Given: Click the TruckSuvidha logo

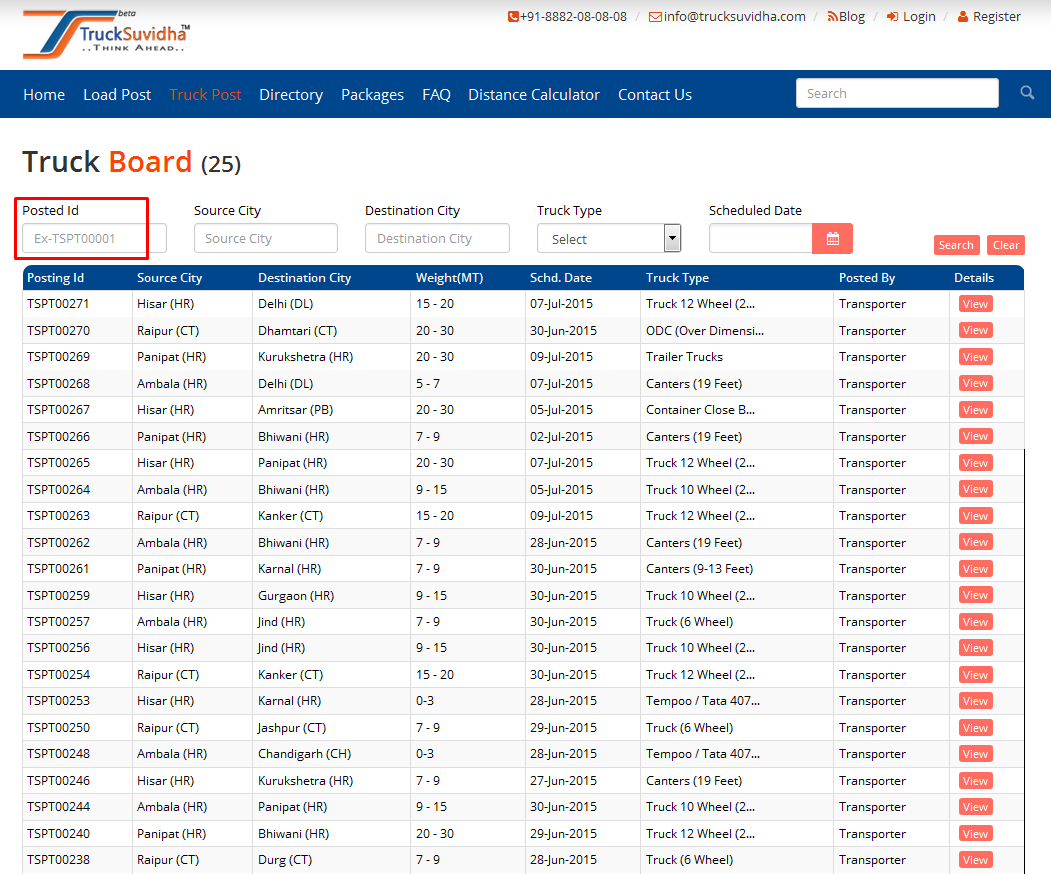Looking at the screenshot, I should (x=106, y=35).
